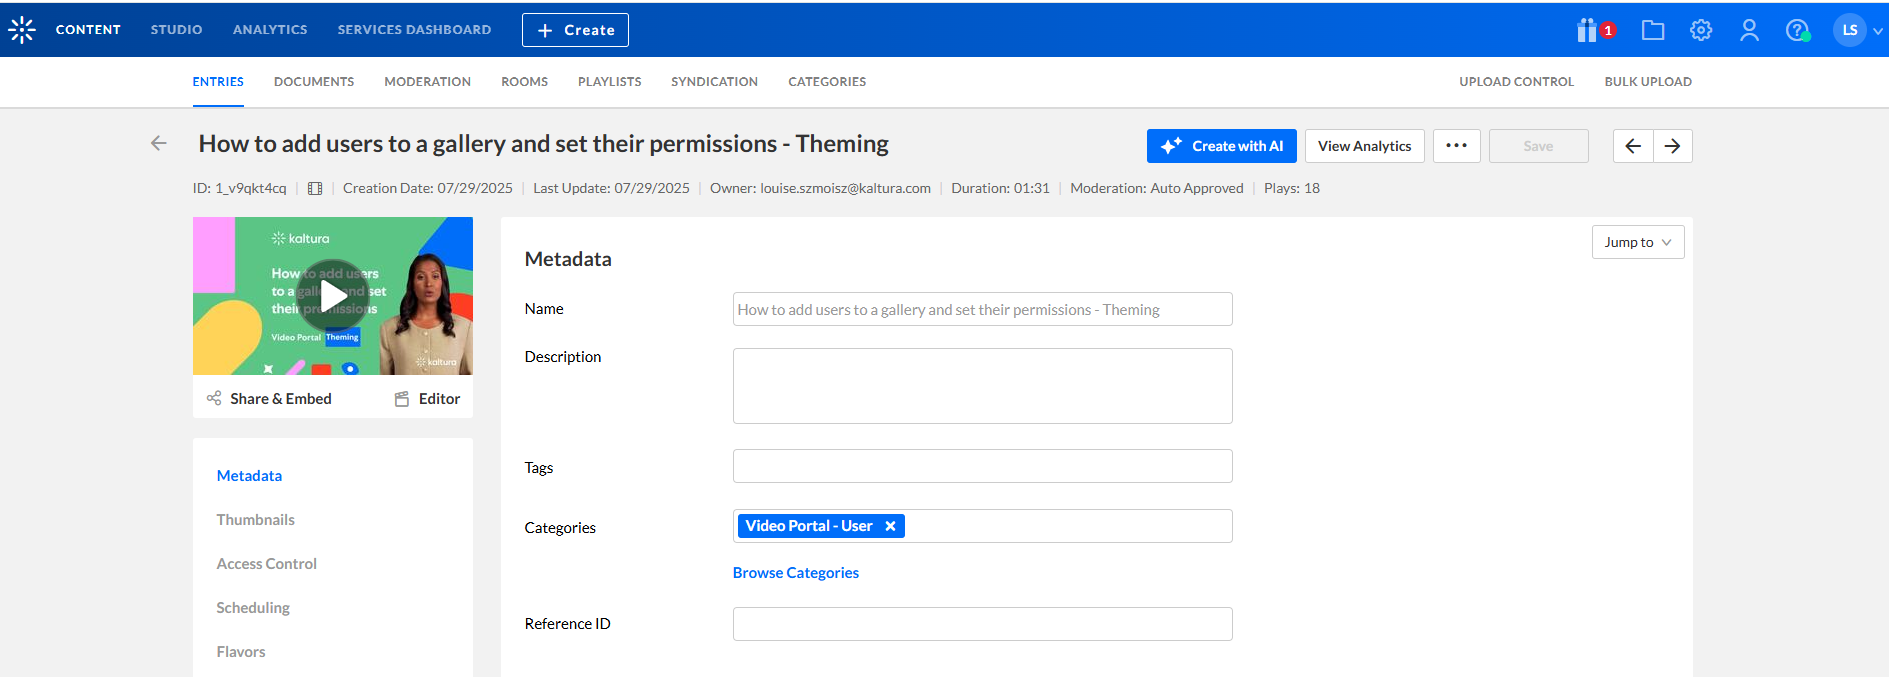
Task: Open the folder icon in top bar
Action: 1653,30
